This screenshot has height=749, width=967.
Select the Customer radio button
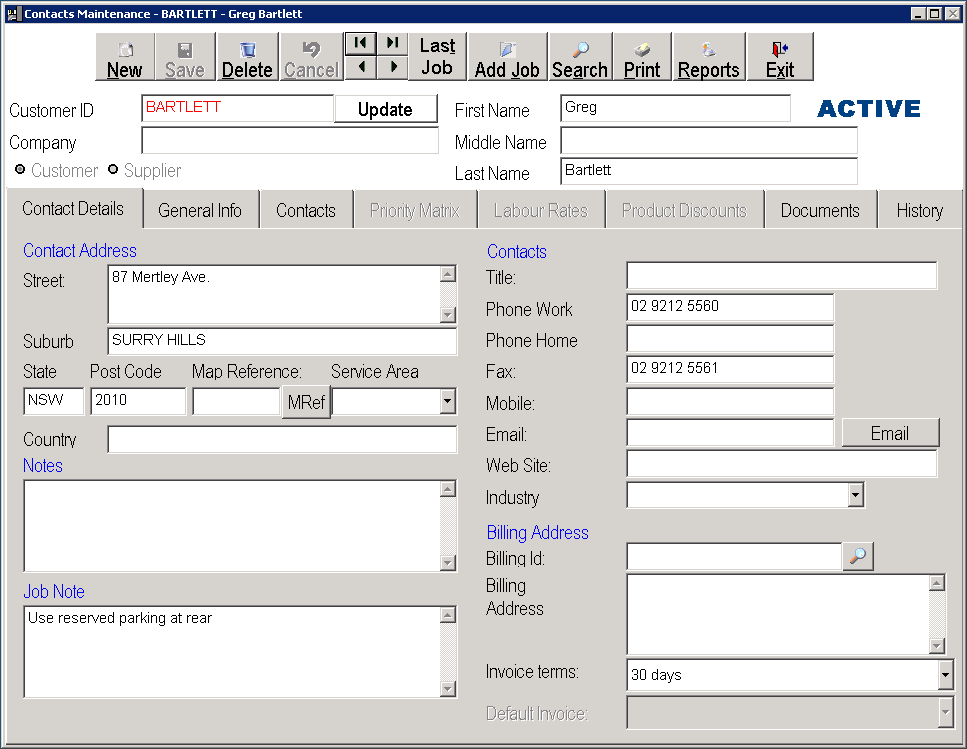[20, 170]
